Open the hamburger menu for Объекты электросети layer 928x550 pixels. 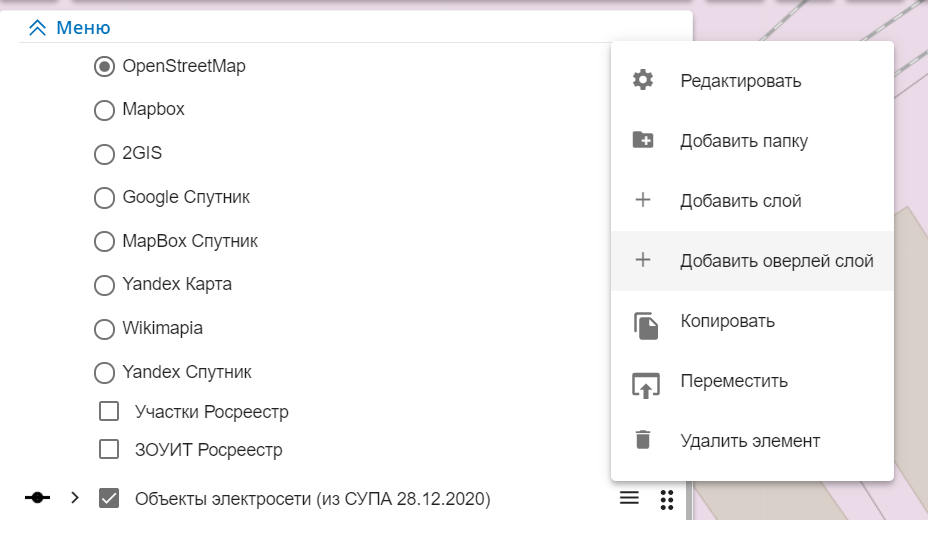pos(629,498)
